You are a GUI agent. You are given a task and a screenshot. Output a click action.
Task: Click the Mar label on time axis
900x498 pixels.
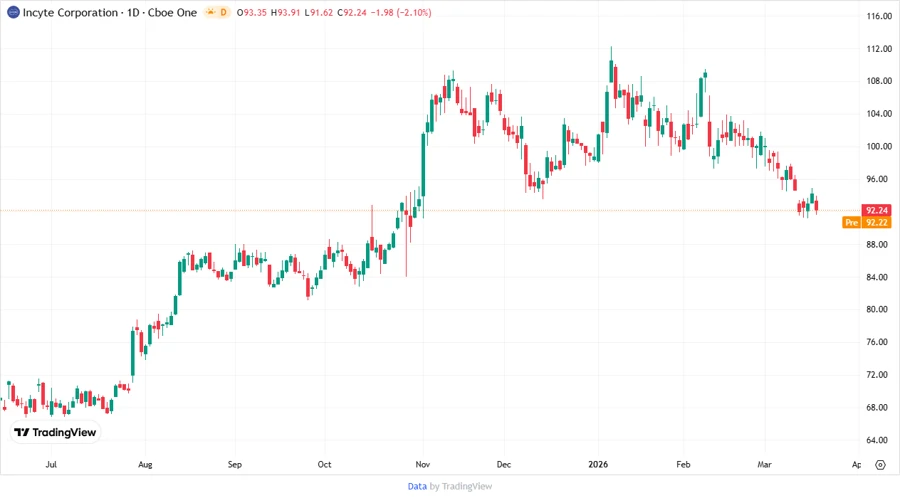pyautogui.click(x=764, y=464)
